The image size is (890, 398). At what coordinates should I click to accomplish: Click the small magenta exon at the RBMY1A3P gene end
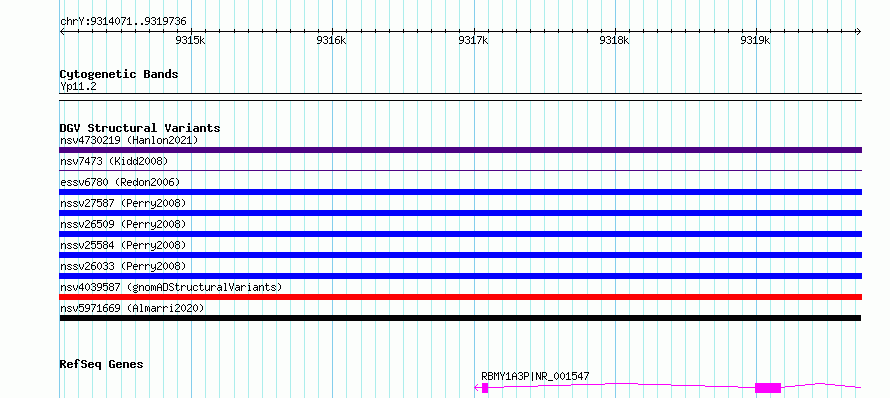coord(485,388)
